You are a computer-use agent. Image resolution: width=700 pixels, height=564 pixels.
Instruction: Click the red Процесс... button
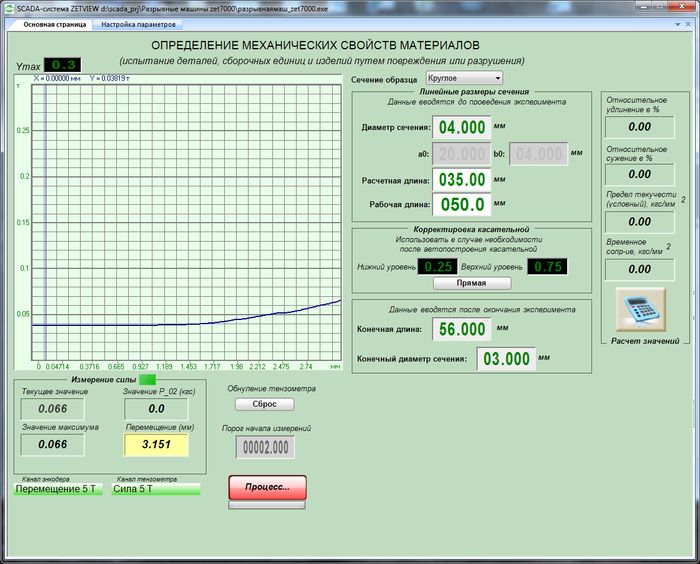267,487
